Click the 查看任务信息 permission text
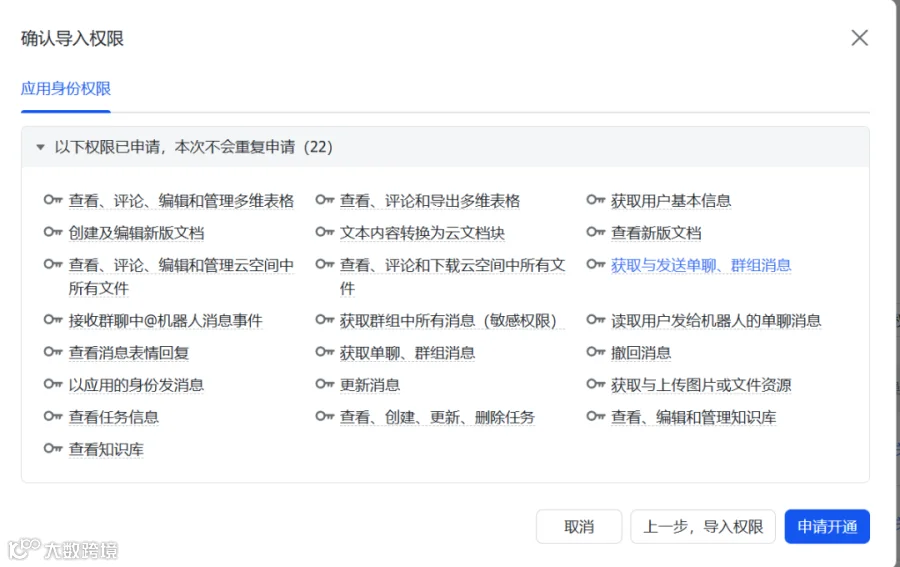Screen dimensions: 900x567 pyautogui.click(x=114, y=417)
